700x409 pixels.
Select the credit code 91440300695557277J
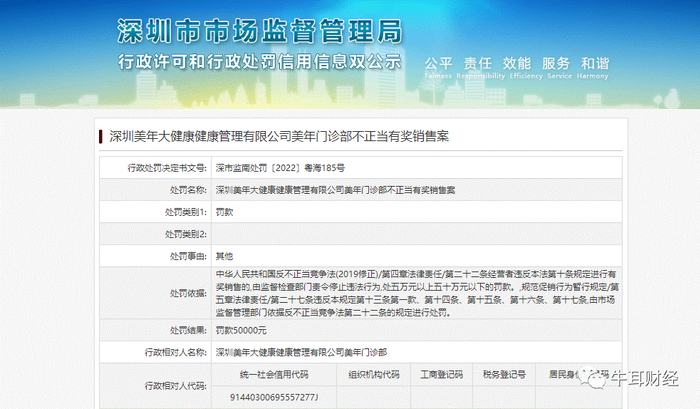pyautogui.click(x=274, y=397)
